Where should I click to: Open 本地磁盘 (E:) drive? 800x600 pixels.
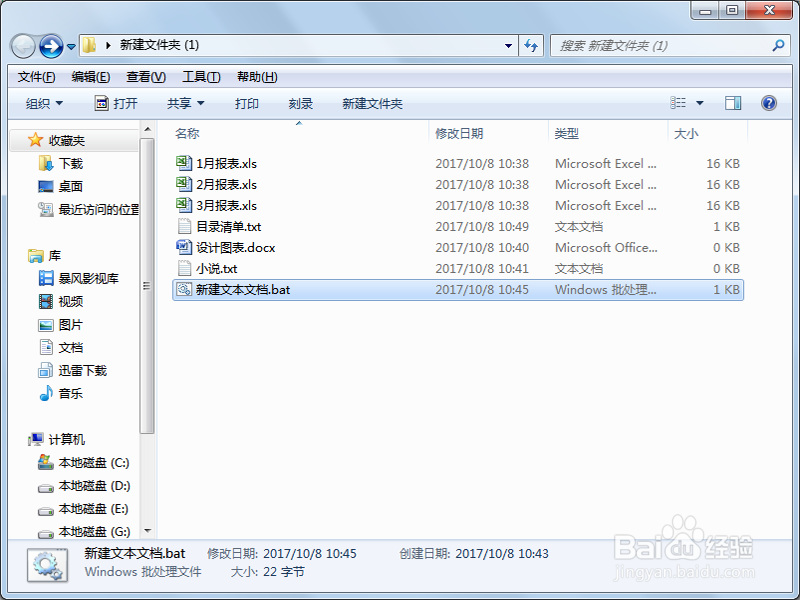point(93,509)
